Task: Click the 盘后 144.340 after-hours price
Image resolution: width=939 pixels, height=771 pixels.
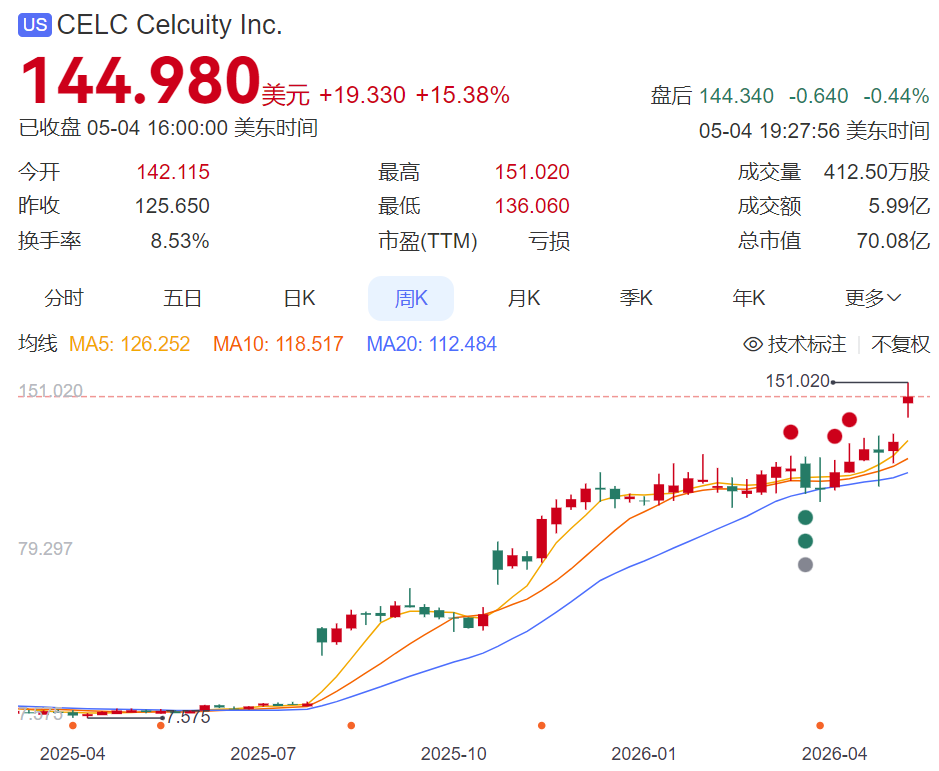Action: [x=736, y=96]
